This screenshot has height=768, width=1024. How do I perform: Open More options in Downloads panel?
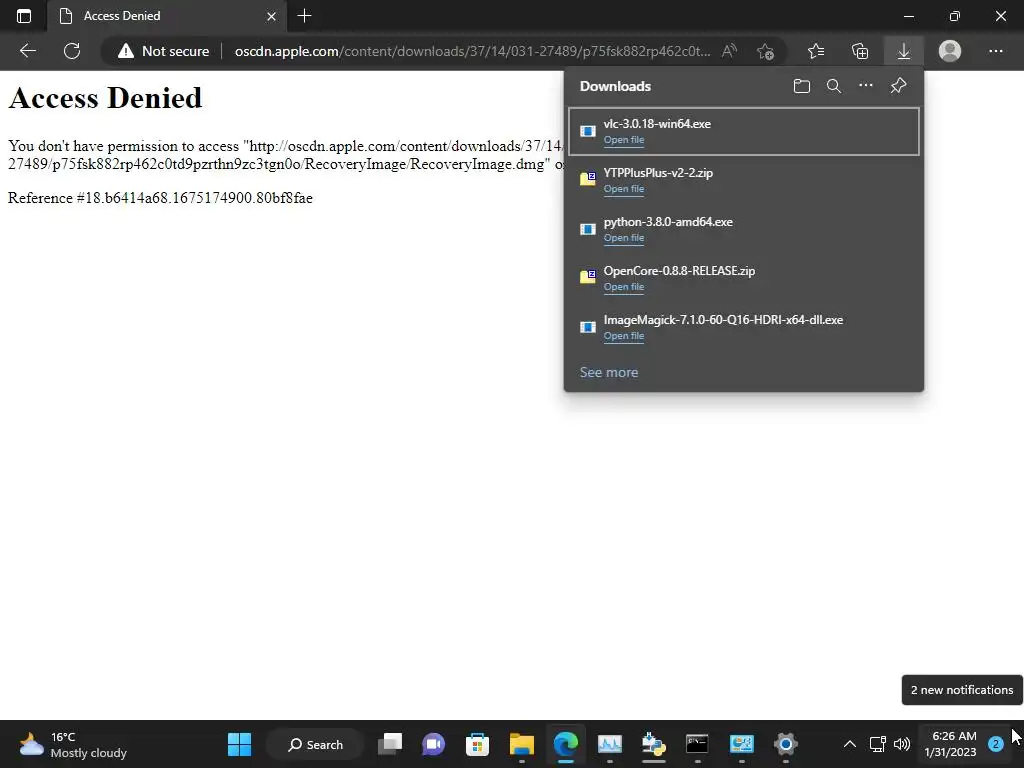pyautogui.click(x=866, y=86)
